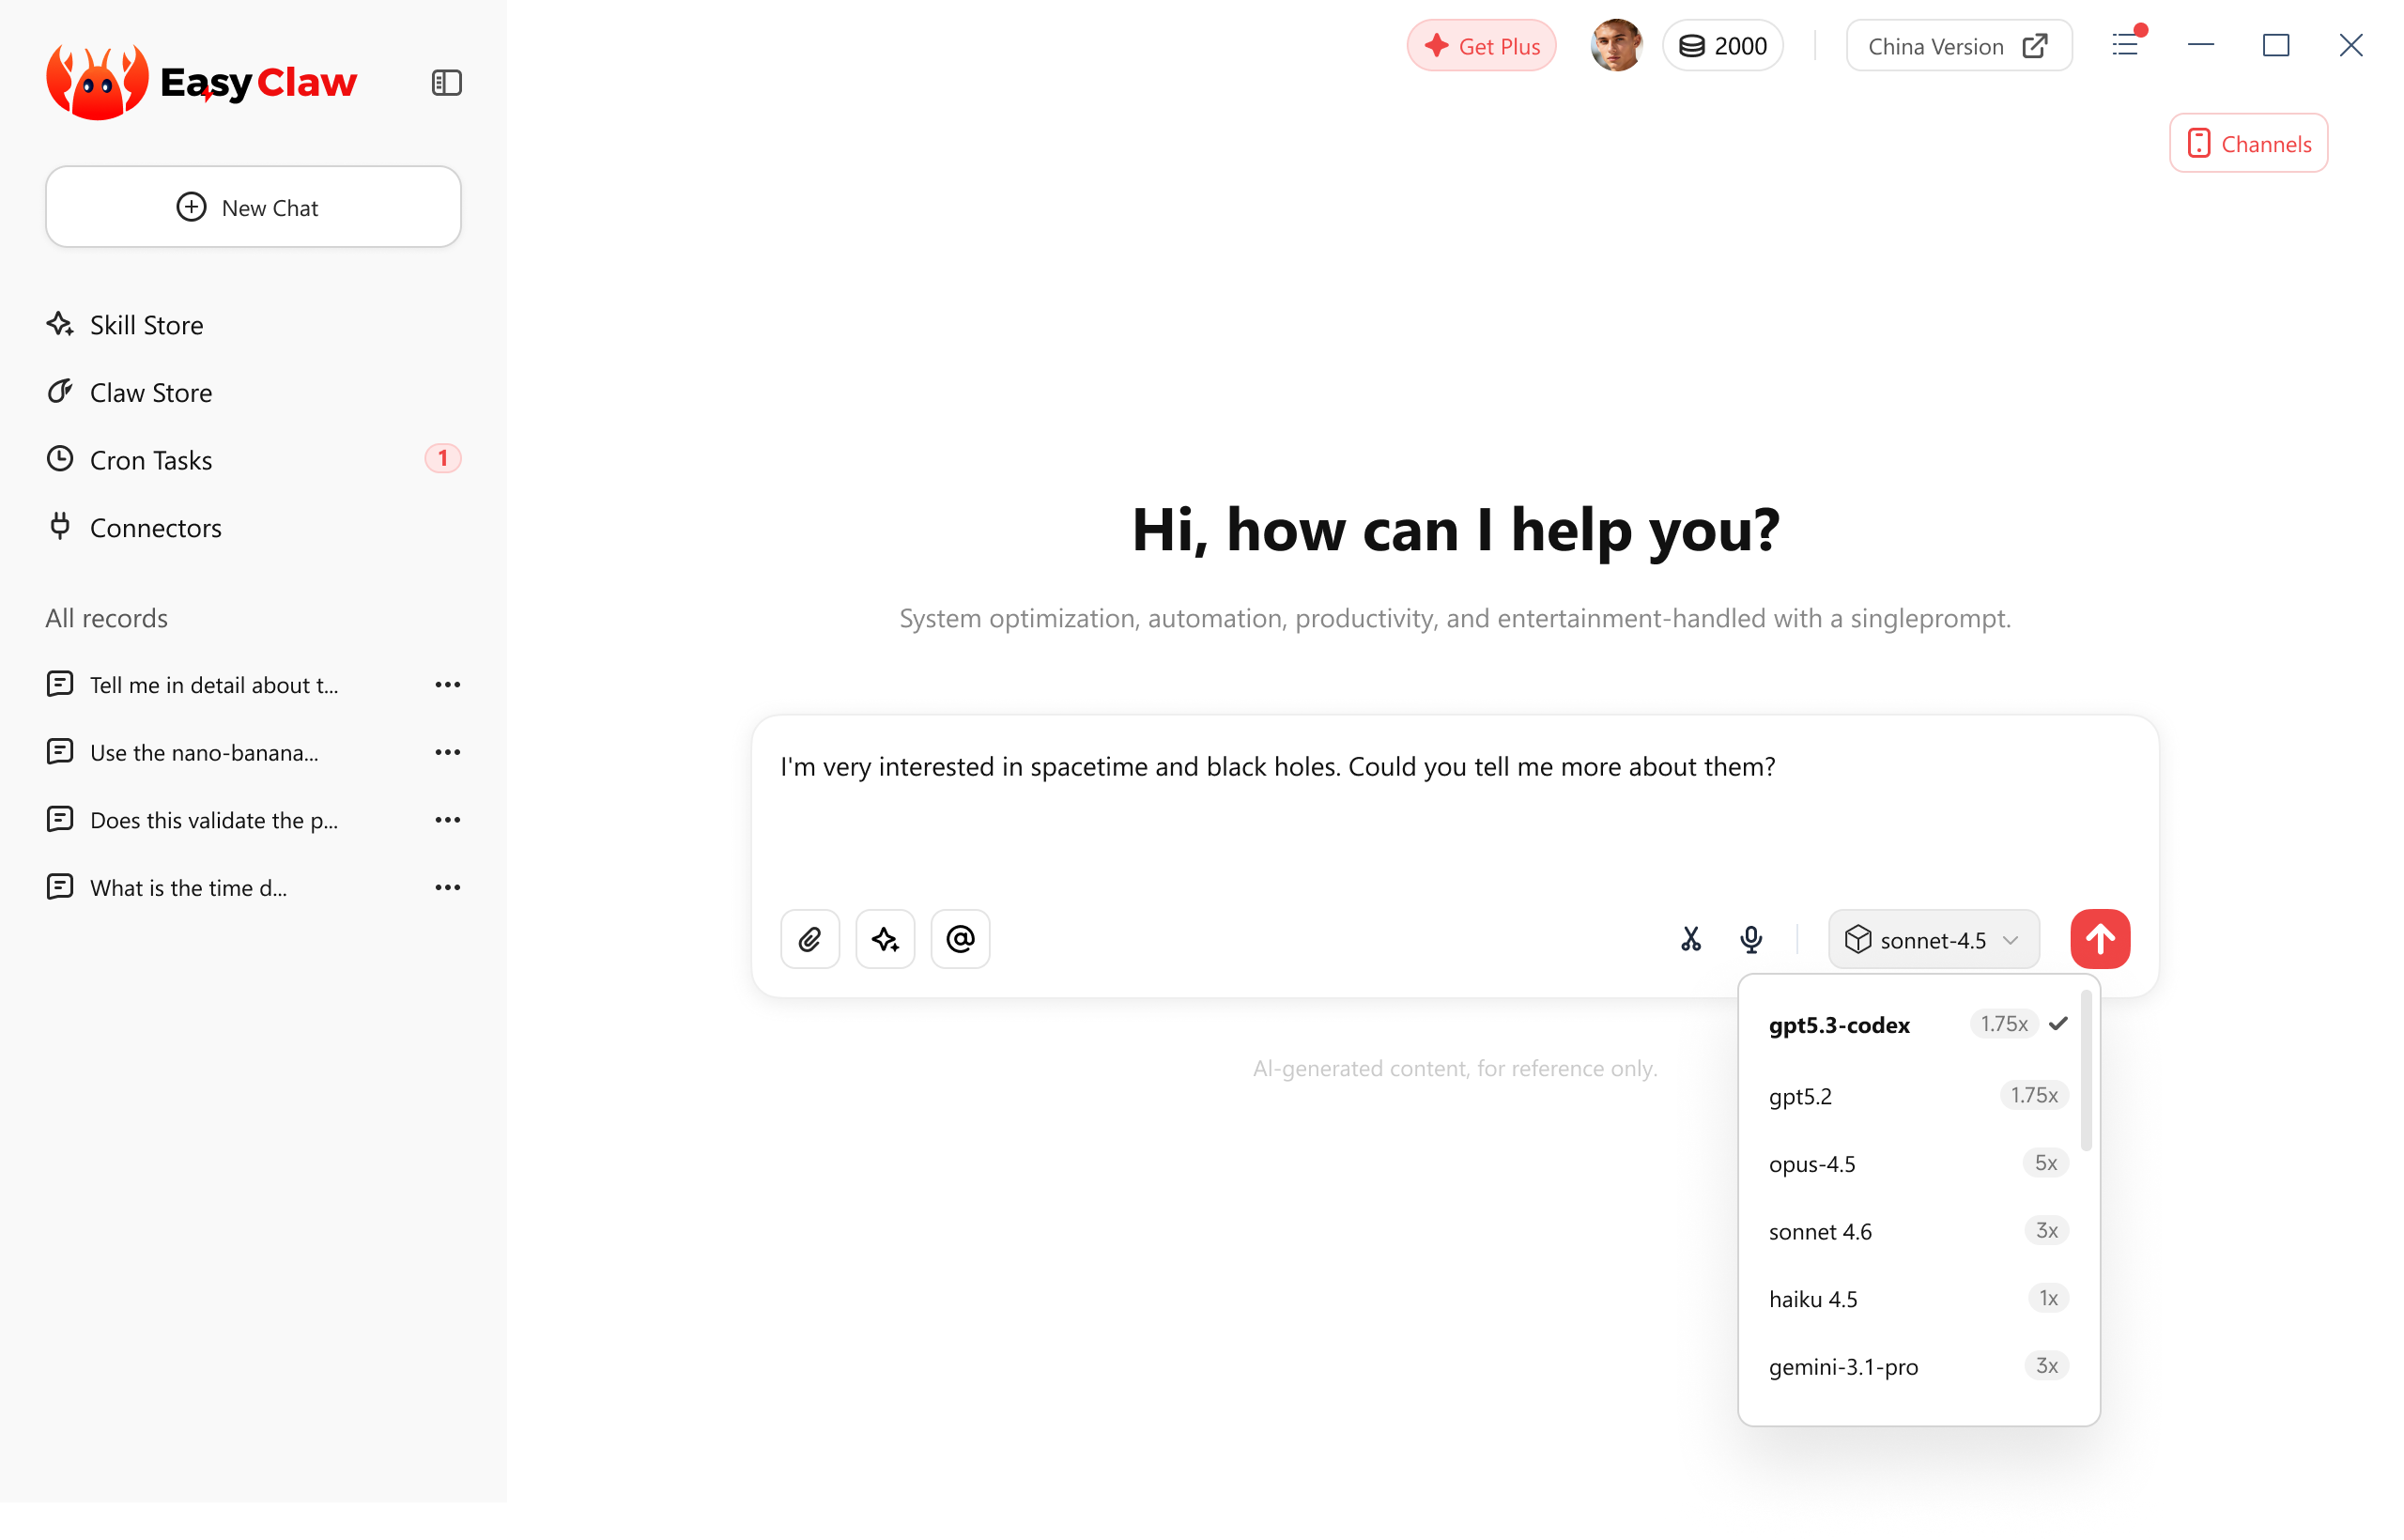
Task: Send the prompt with the red arrow
Action: (2100, 939)
